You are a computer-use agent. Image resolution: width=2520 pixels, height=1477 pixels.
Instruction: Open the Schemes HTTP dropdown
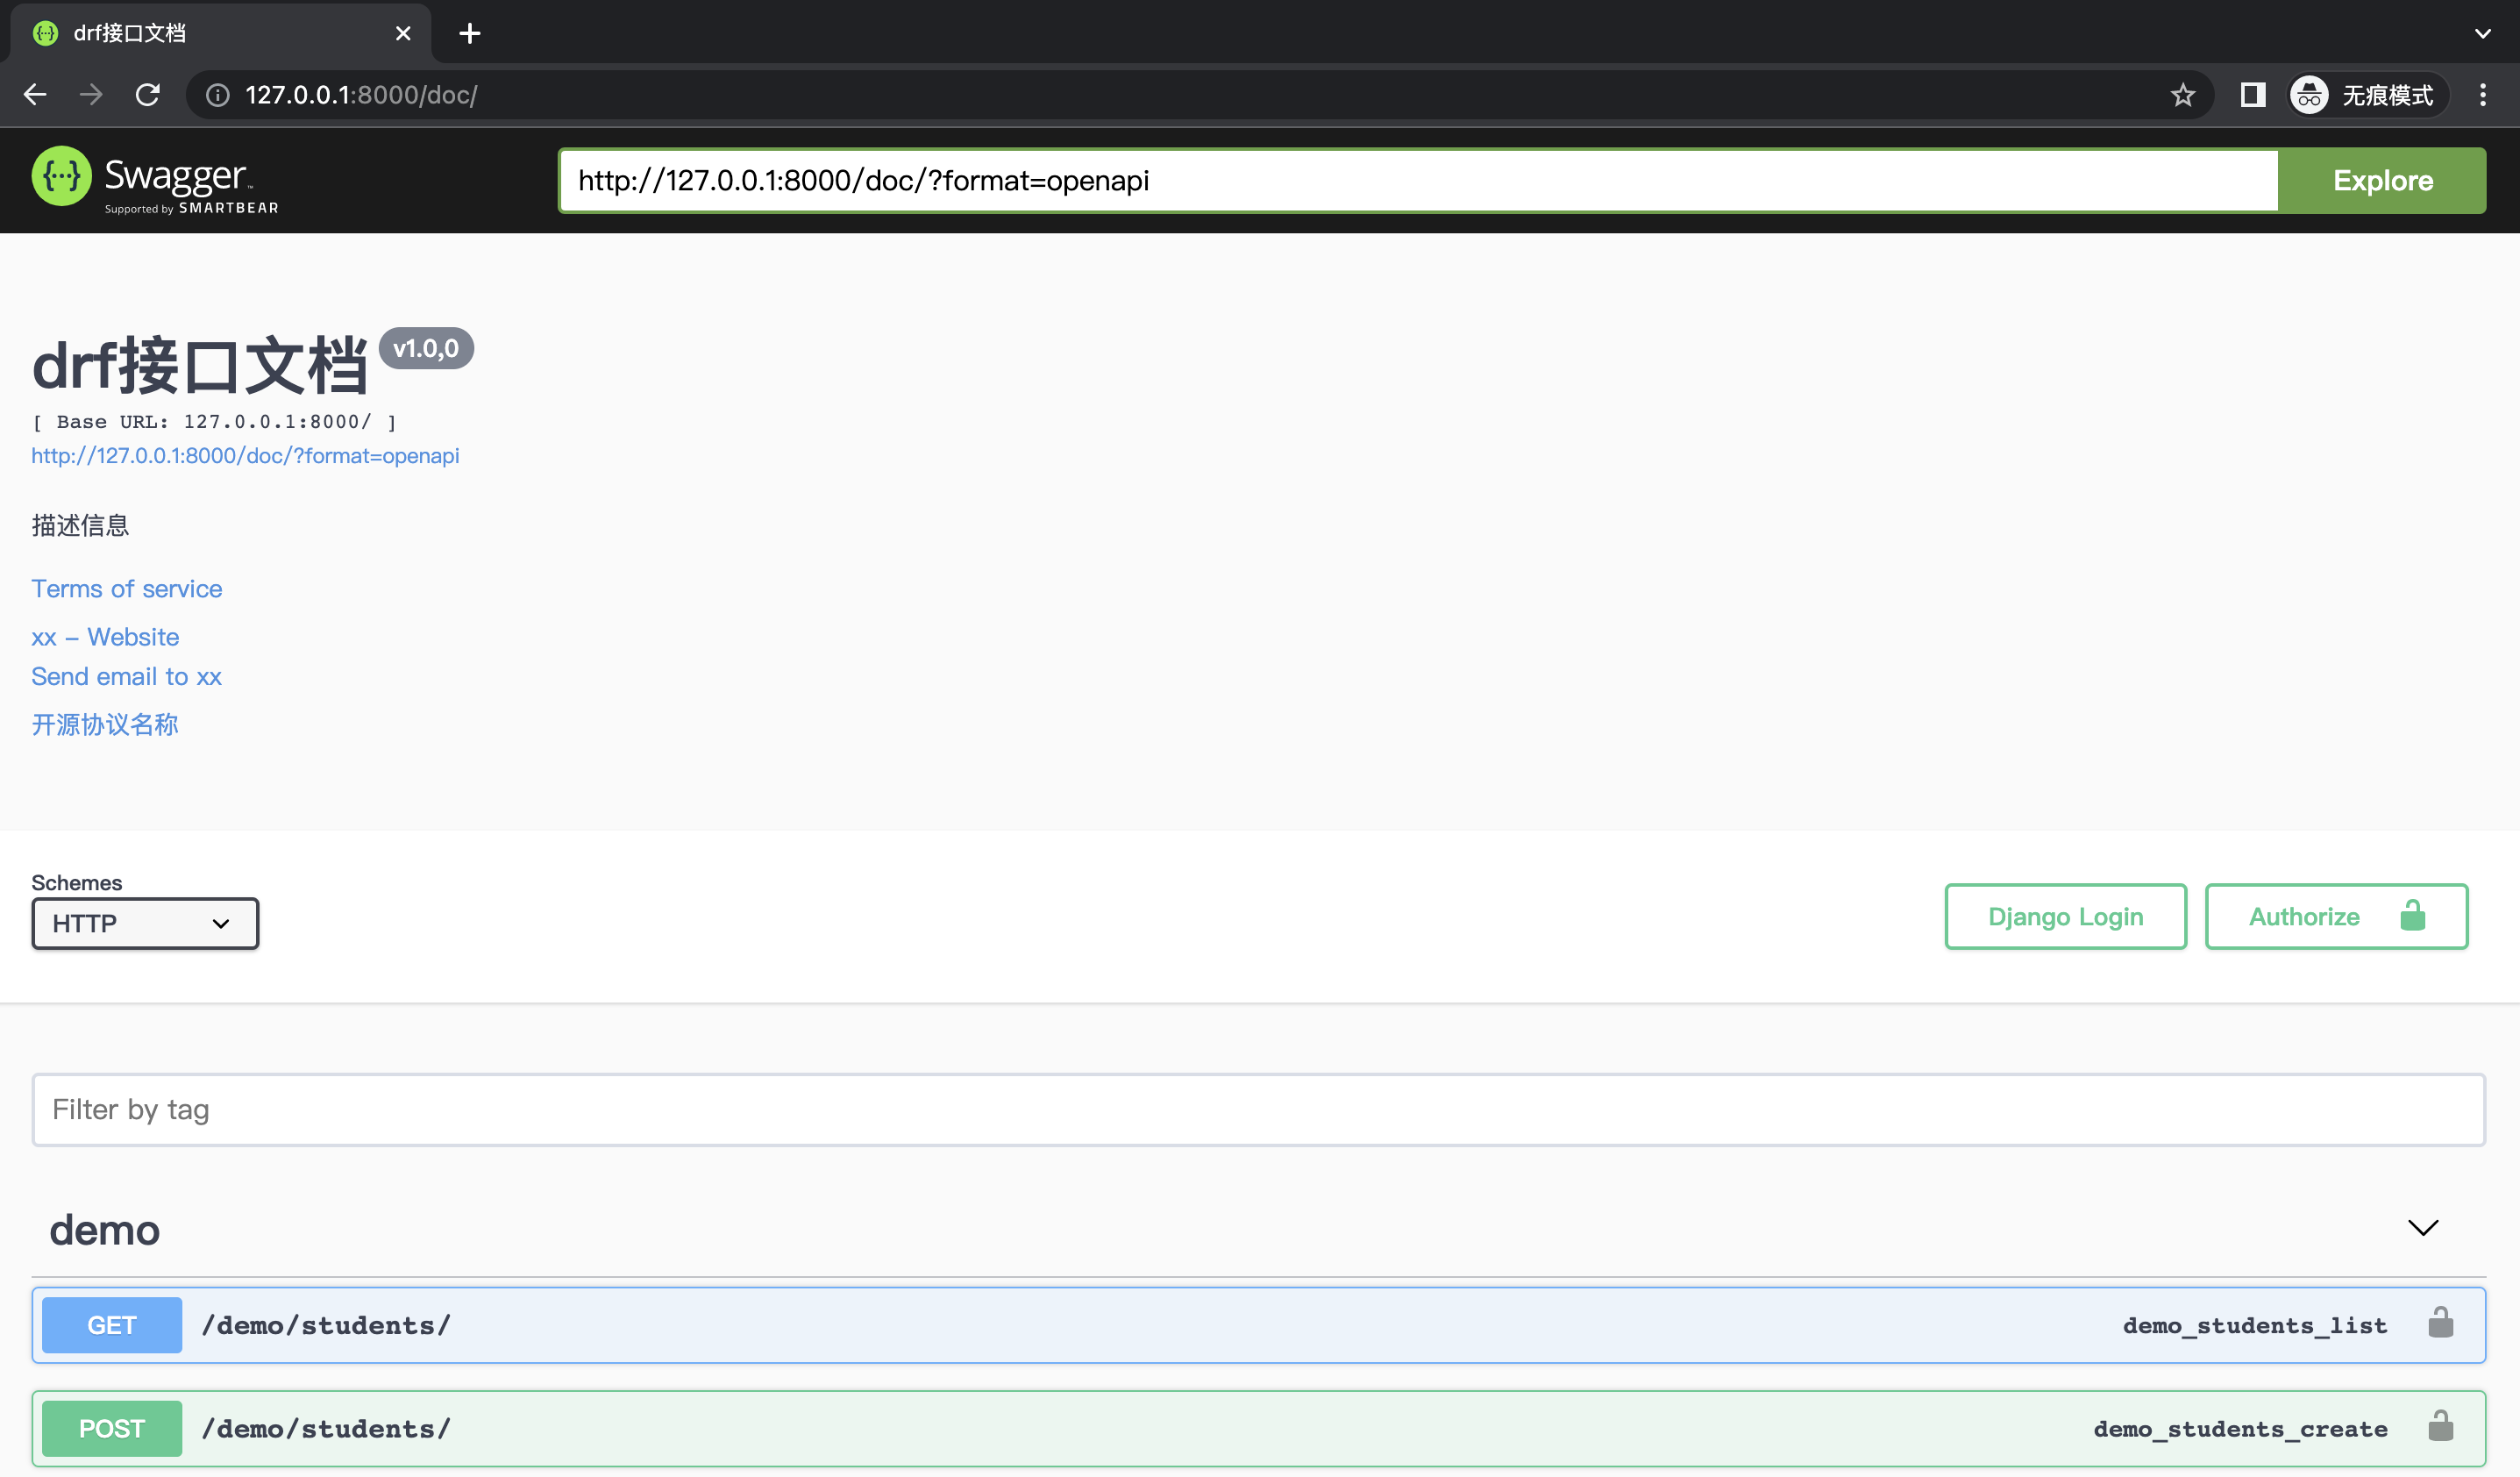[x=145, y=923]
